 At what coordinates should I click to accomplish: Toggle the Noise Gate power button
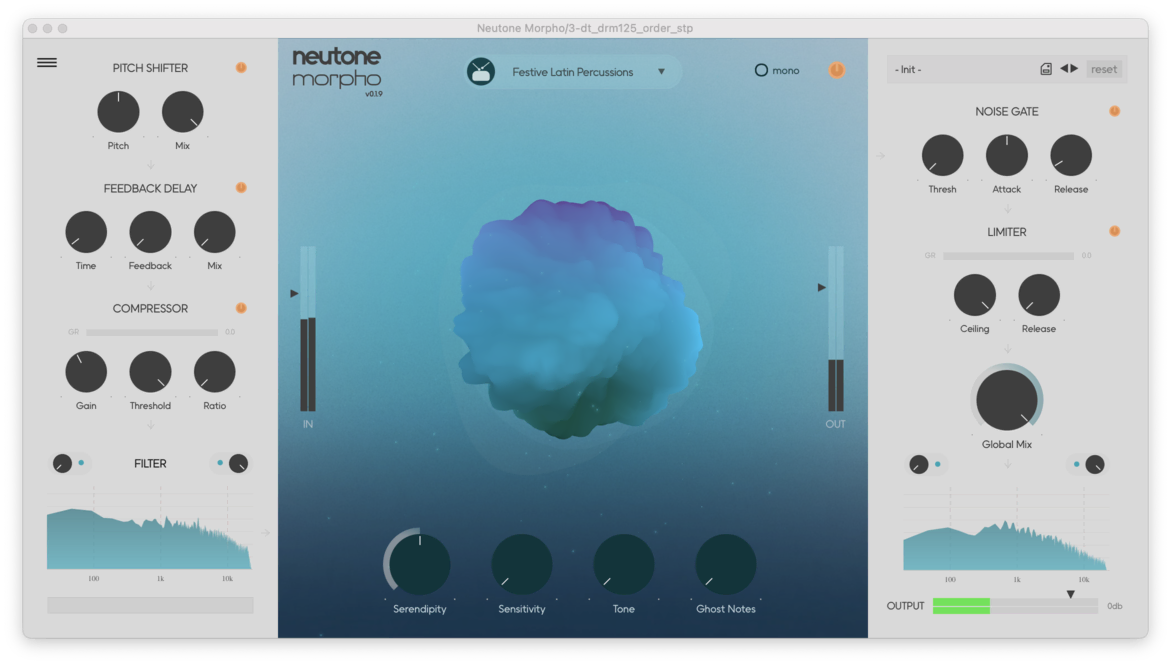click(1114, 111)
